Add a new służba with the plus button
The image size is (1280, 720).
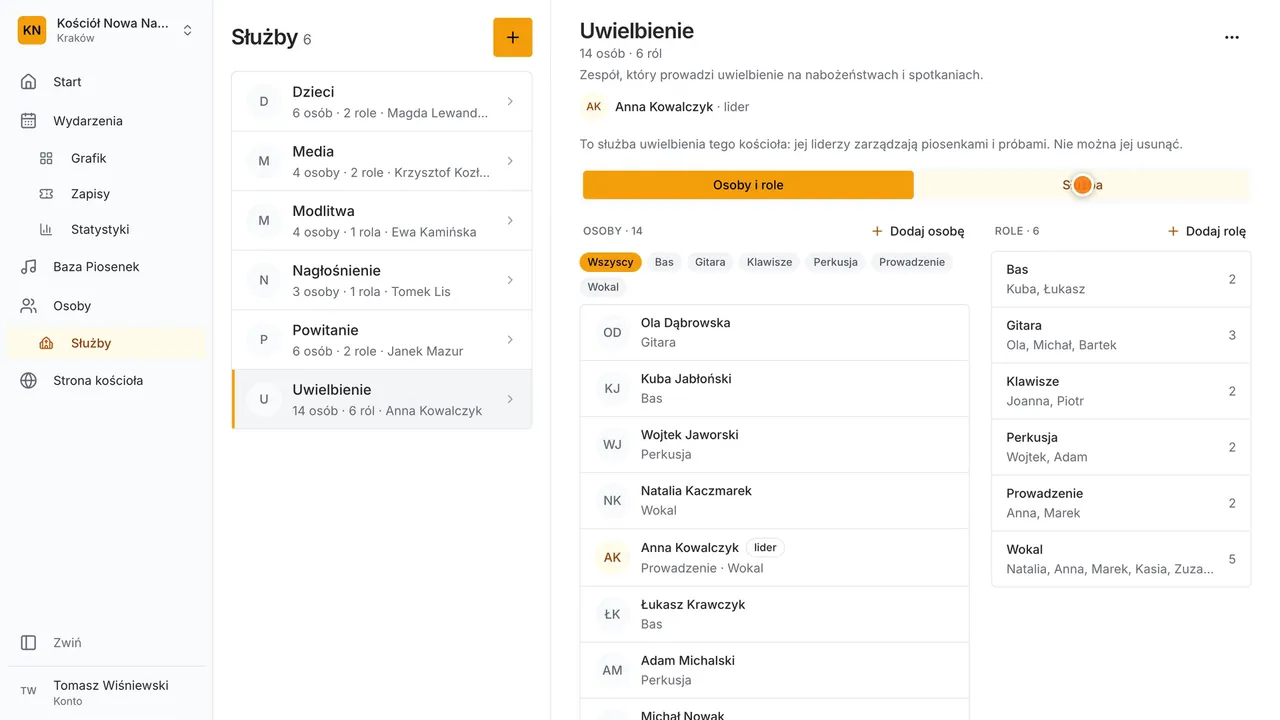click(513, 37)
